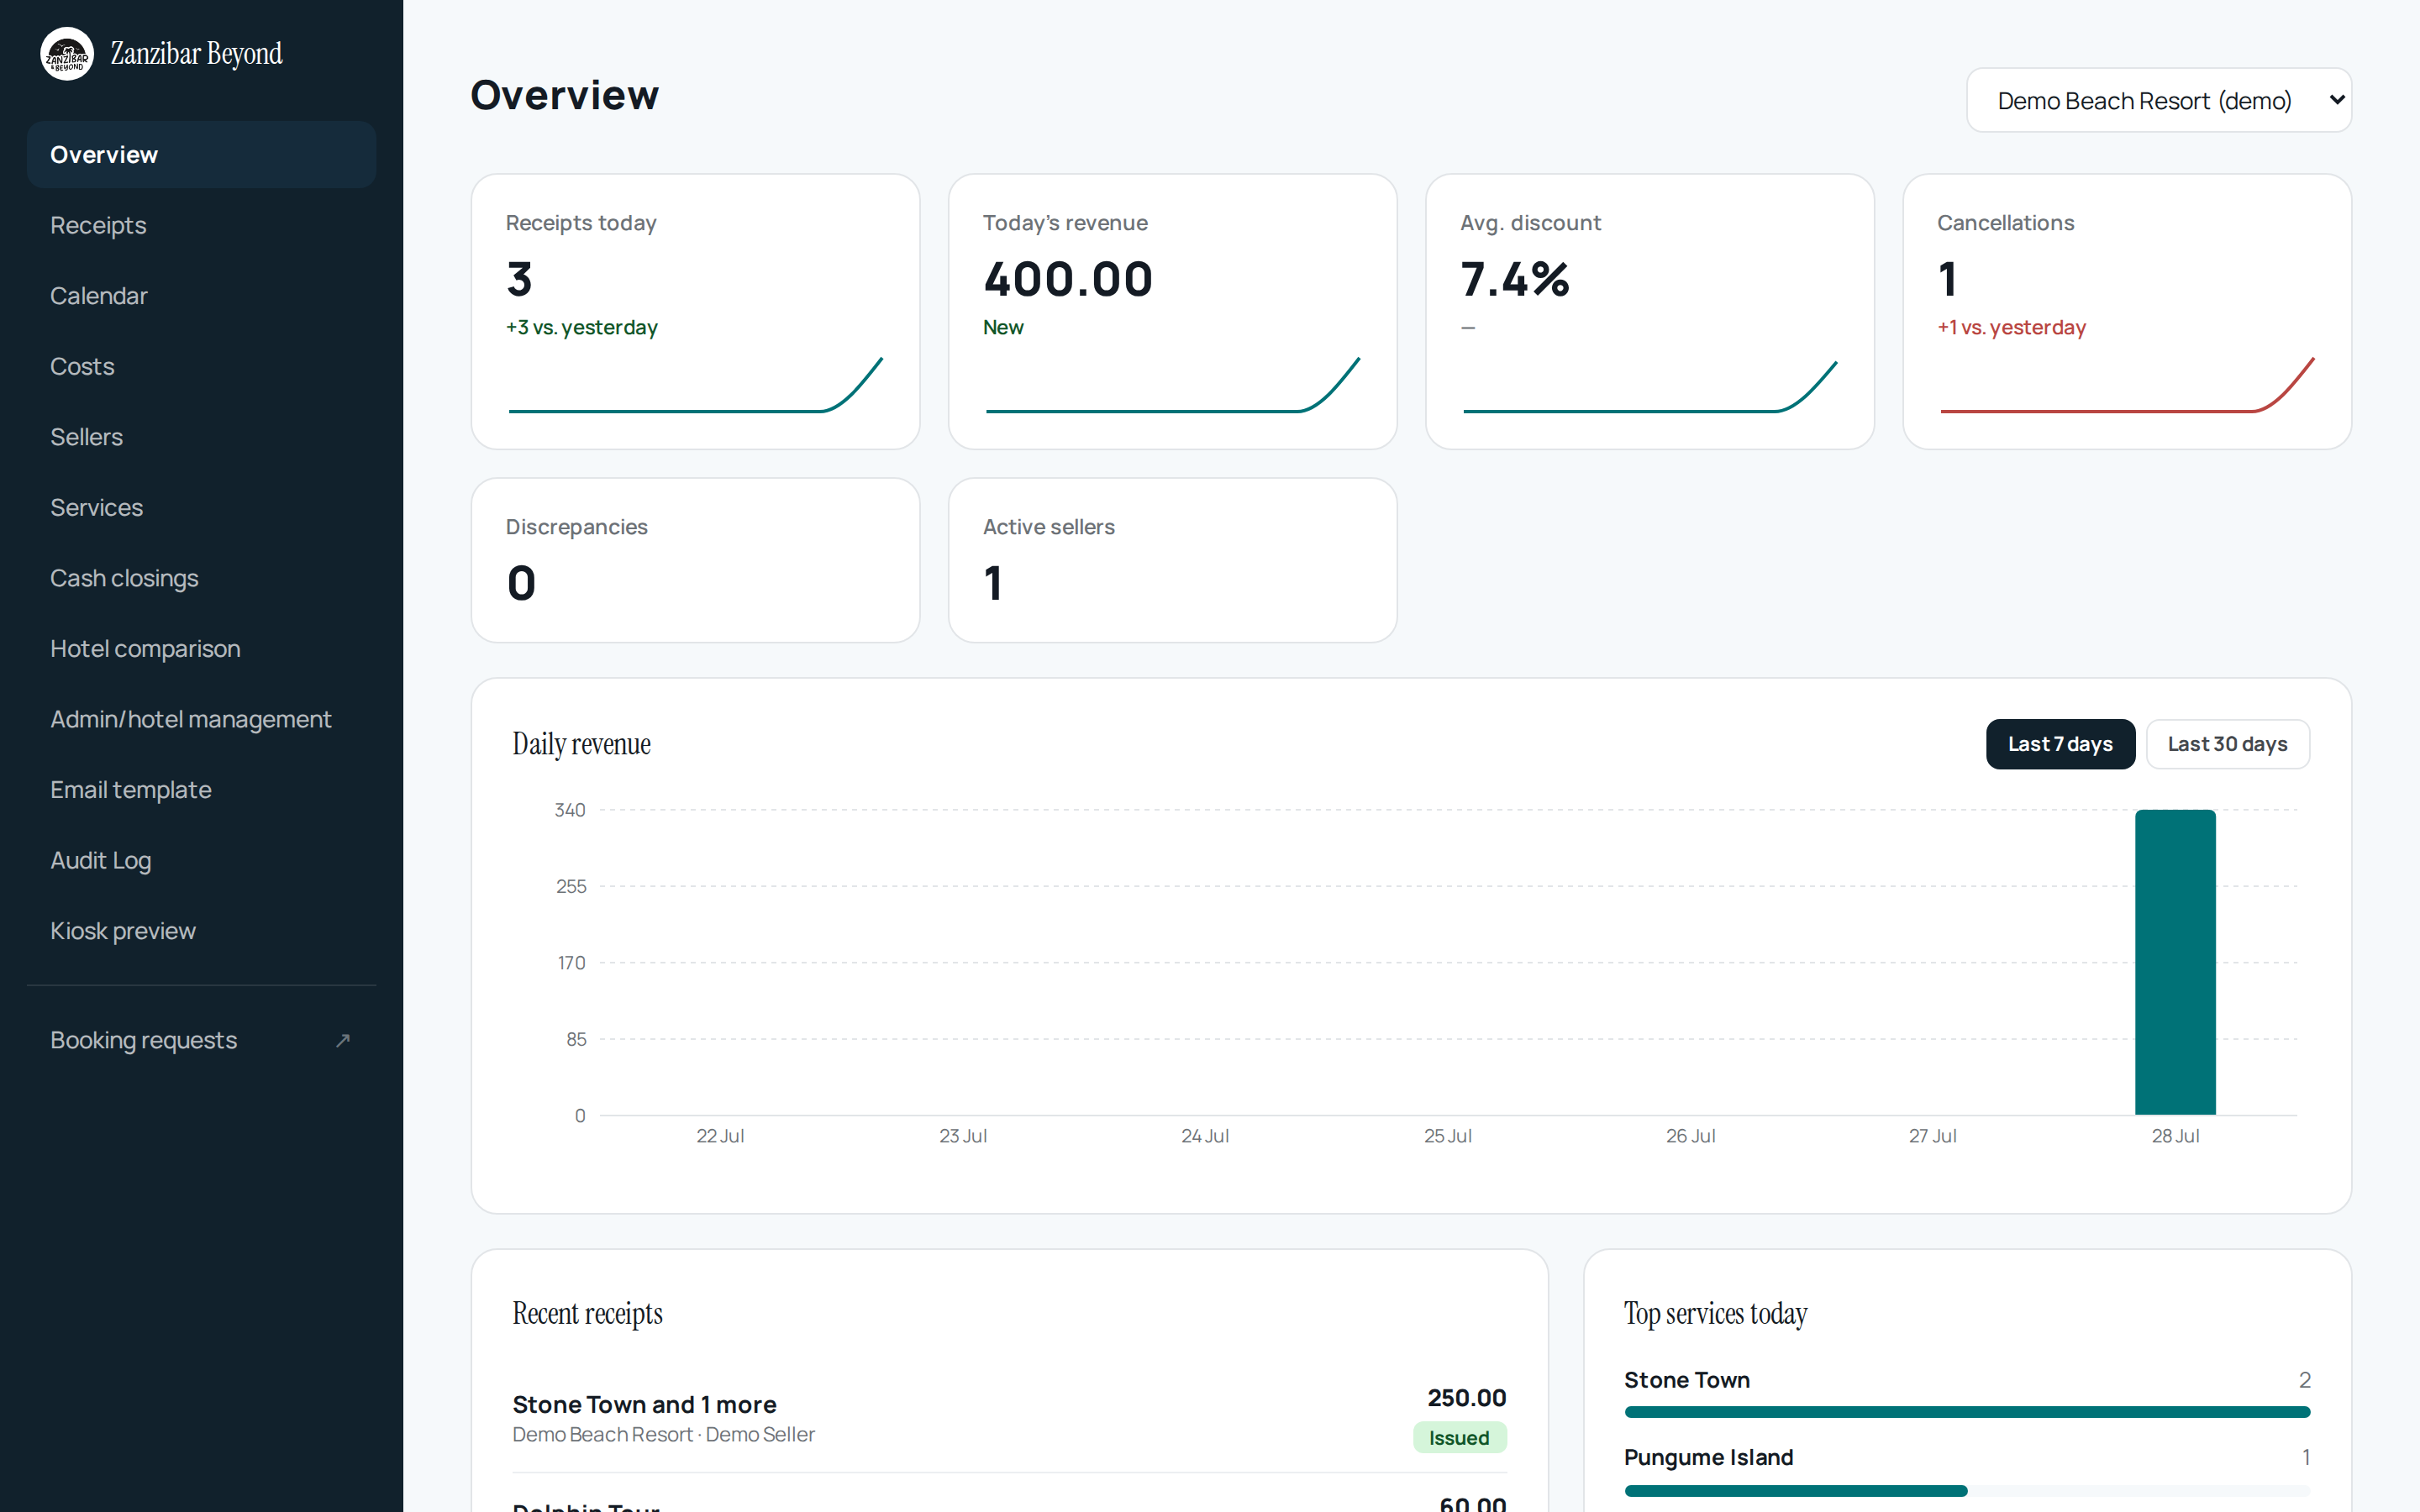Click the Demo Beach Resort · Demo Seller subtitle
The width and height of the screenshot is (2420, 1512).
663,1435
